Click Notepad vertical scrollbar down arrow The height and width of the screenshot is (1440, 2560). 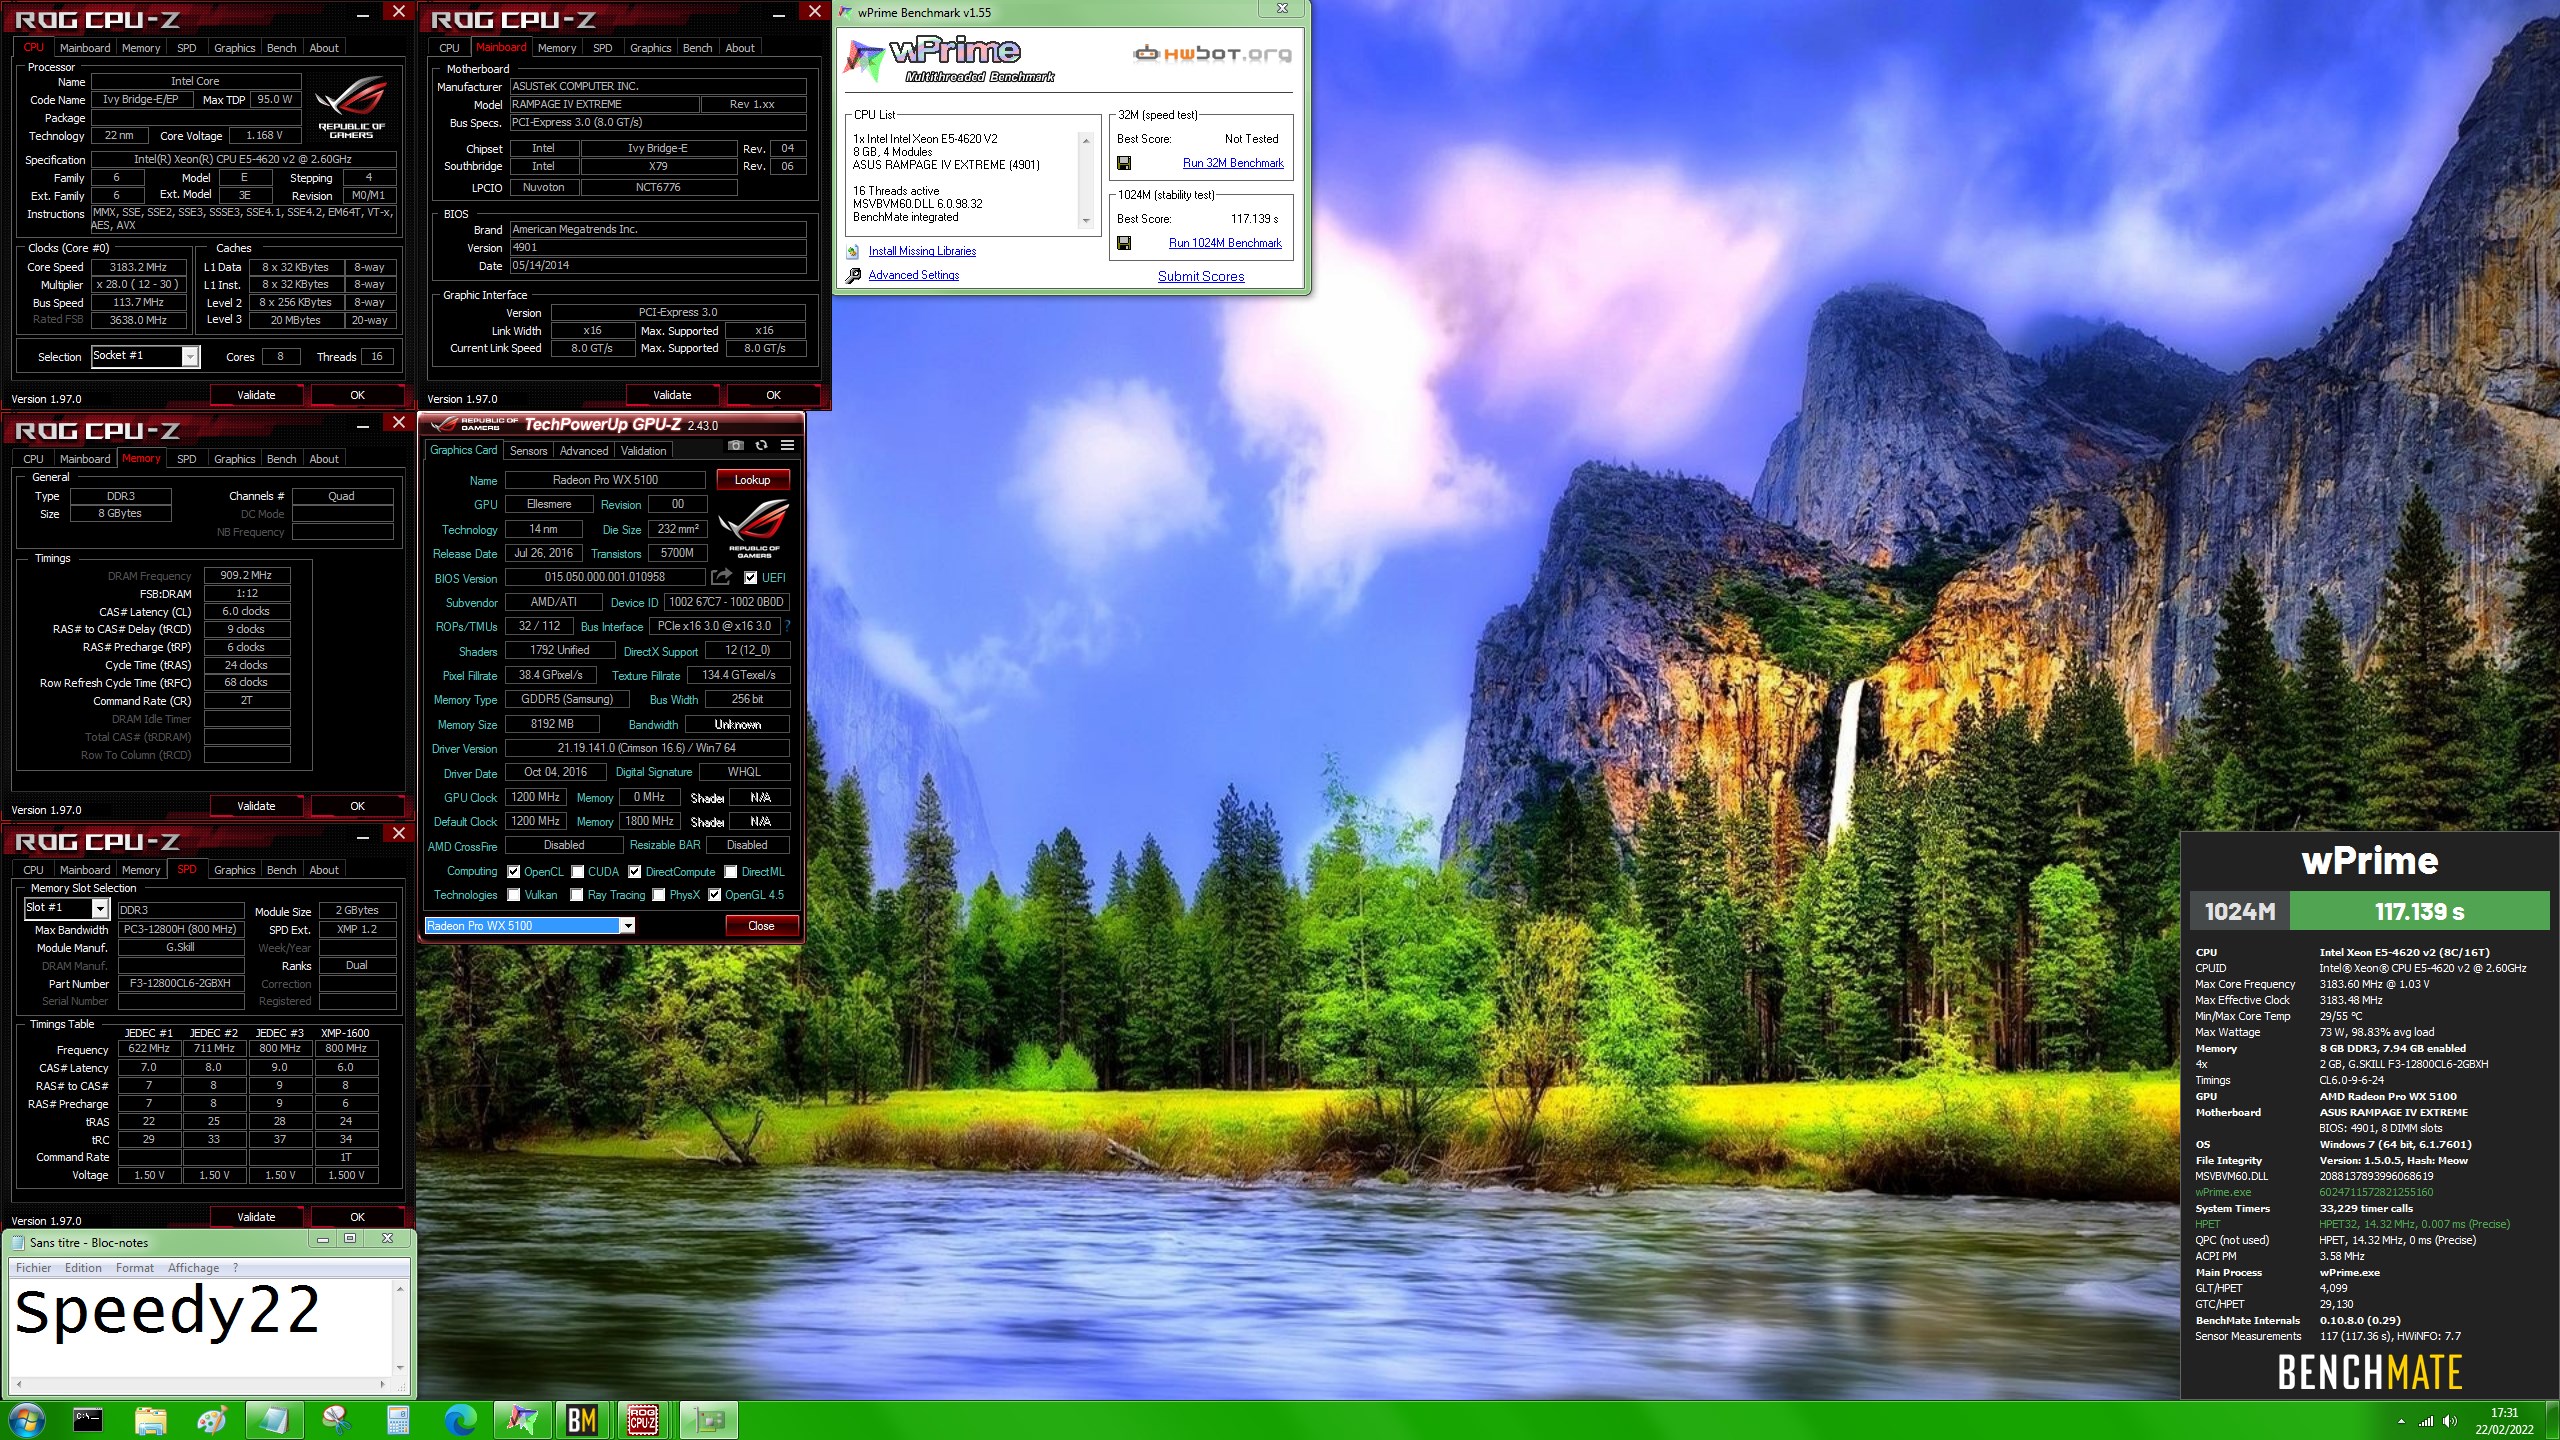click(401, 1367)
